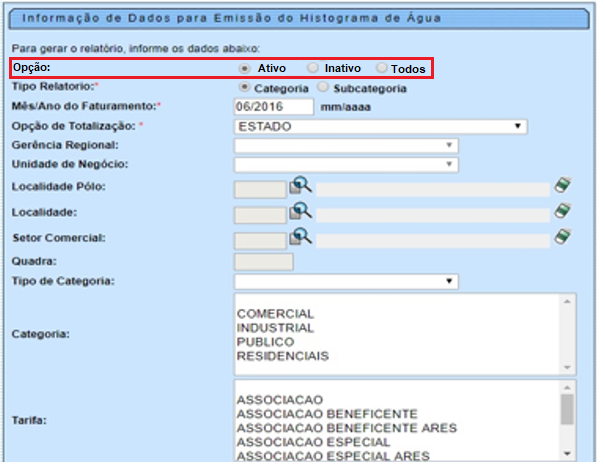
Task: Clear the Localidade field with eraser icon
Action: point(565,211)
